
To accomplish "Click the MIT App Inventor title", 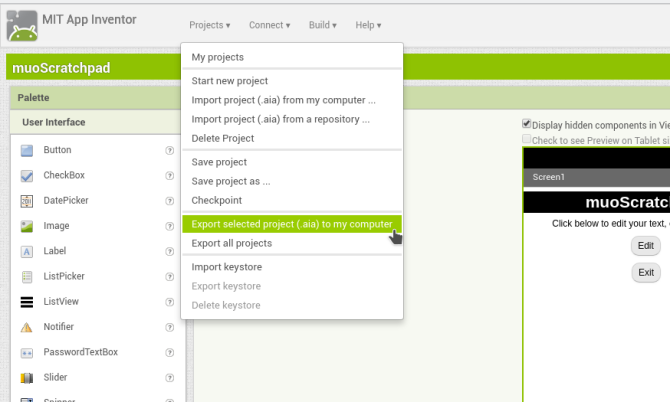I will click(x=89, y=20).
